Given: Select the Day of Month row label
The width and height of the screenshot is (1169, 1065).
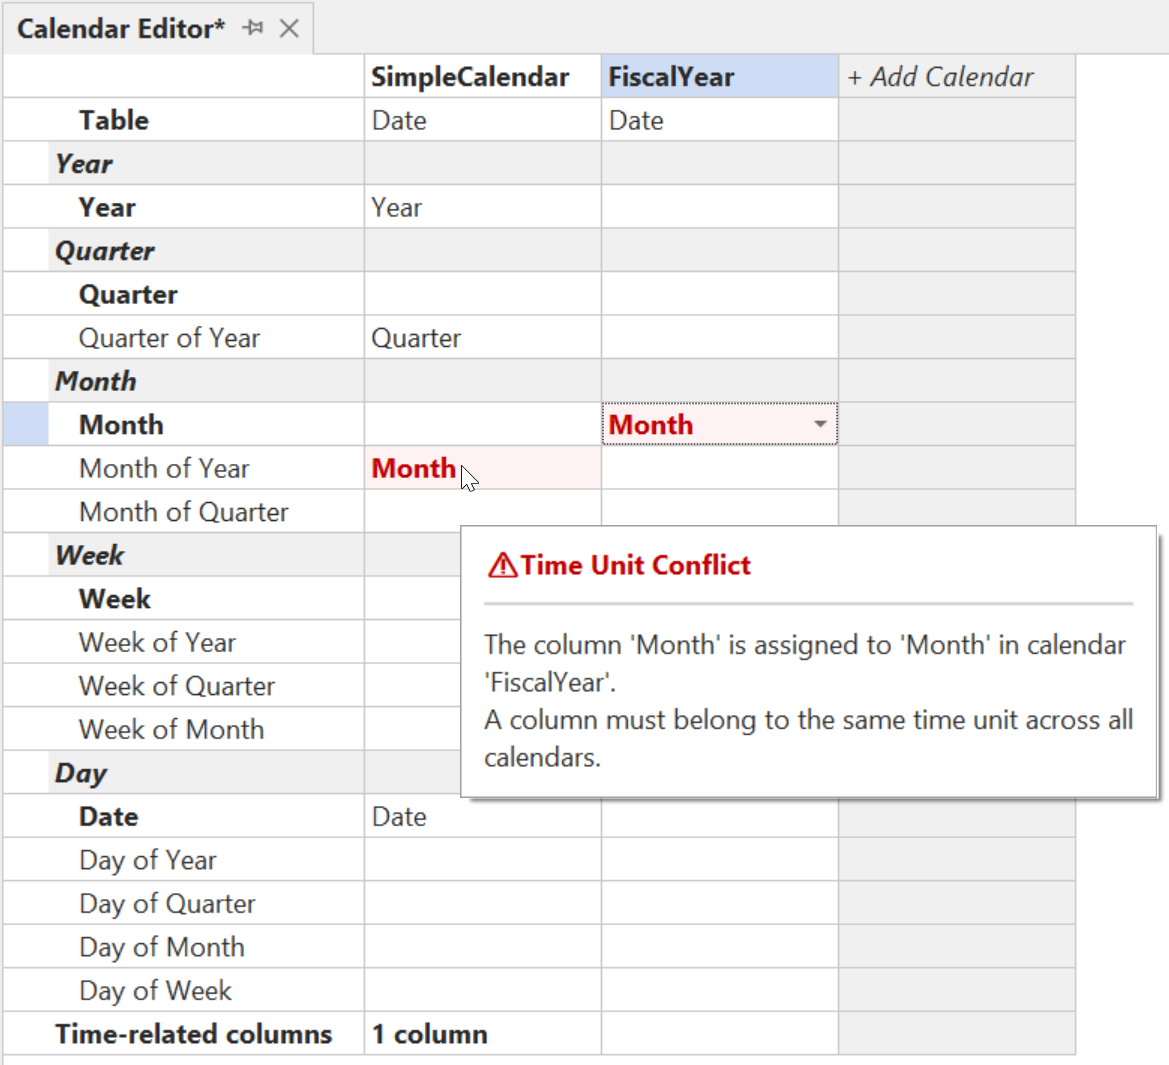Looking at the screenshot, I should 161,947.
